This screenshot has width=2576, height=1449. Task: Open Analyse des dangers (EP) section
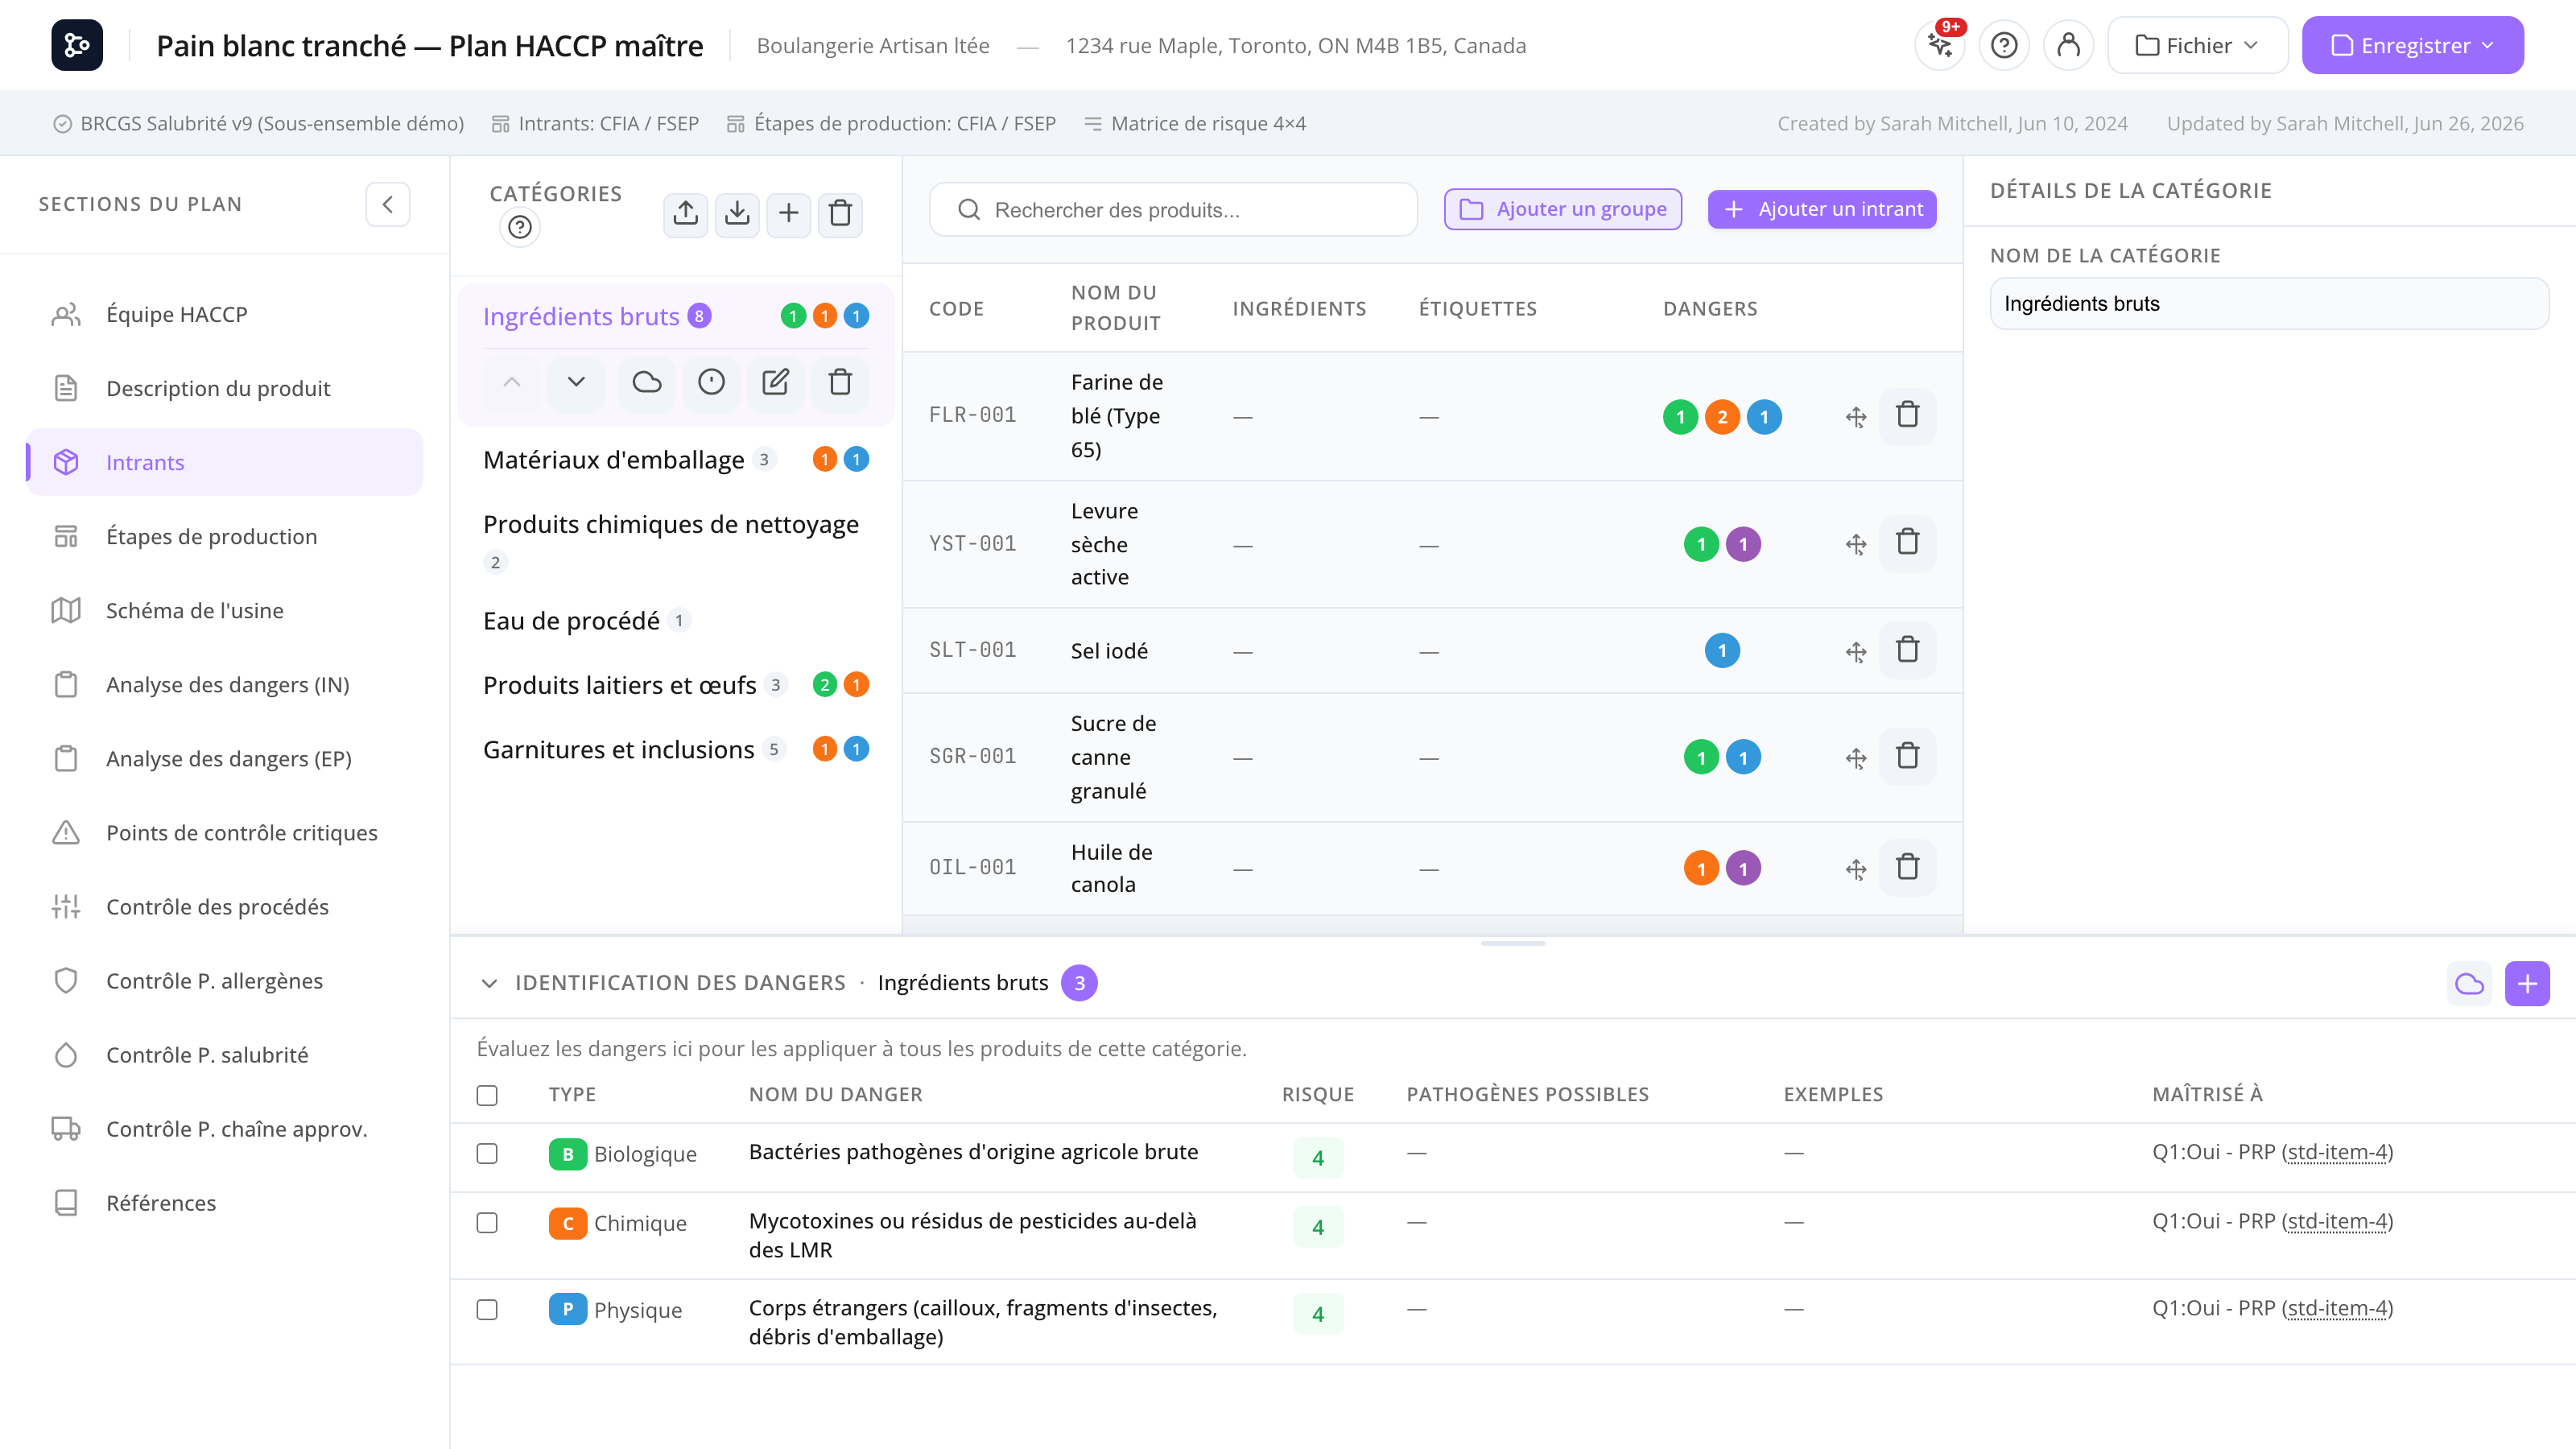[225, 758]
